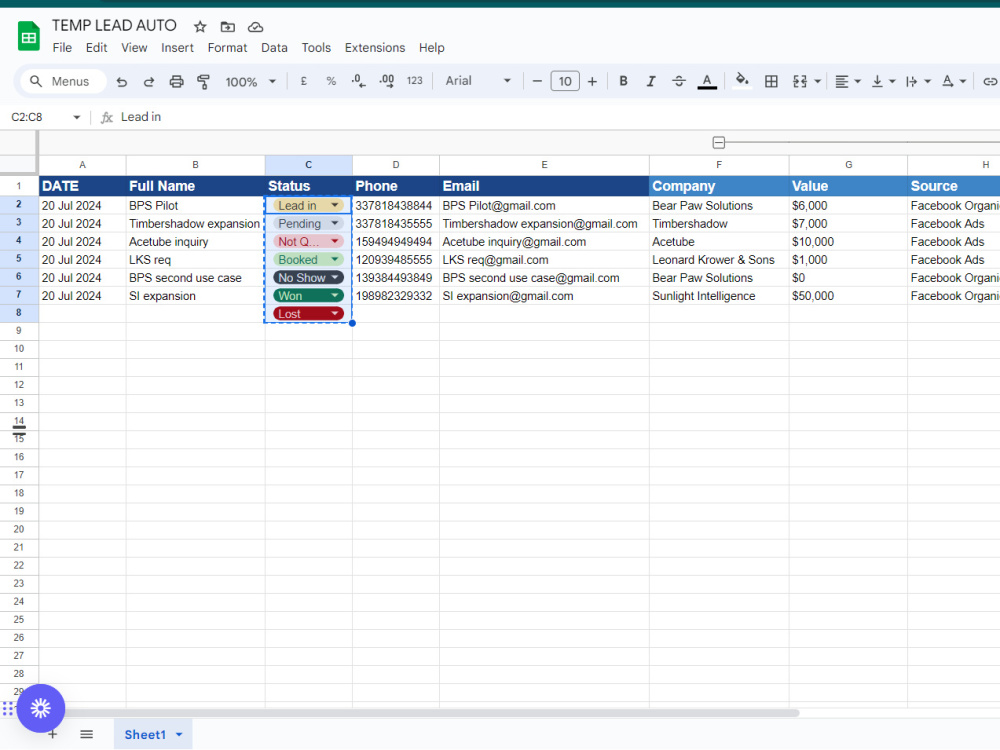Image resolution: width=1000 pixels, height=750 pixels.
Task: Open the View menu
Action: coord(134,48)
